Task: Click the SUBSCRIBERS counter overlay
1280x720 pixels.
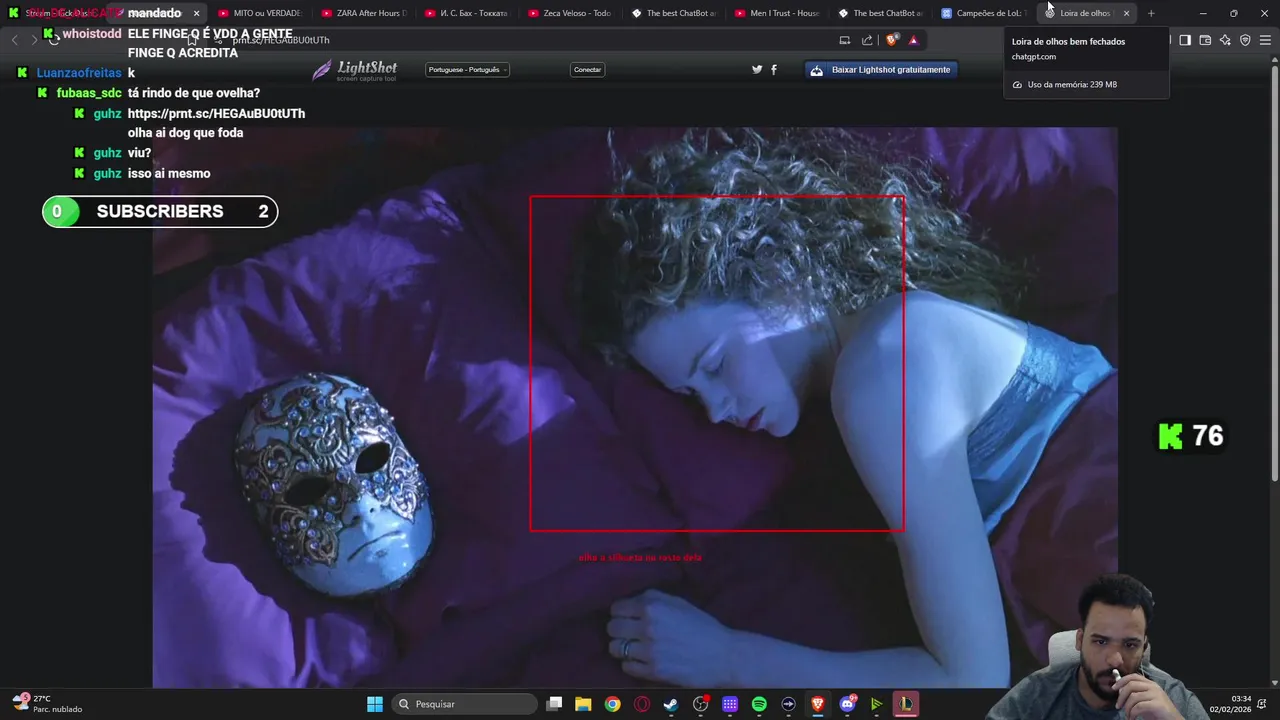Action: (160, 211)
